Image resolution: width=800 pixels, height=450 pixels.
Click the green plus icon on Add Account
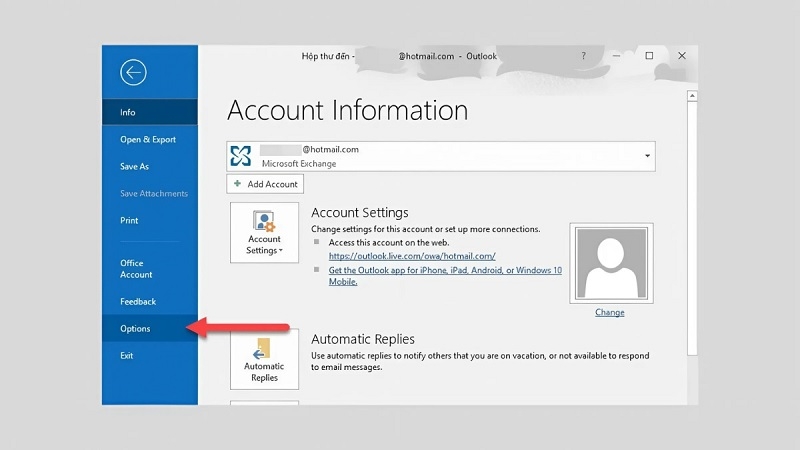coord(237,184)
